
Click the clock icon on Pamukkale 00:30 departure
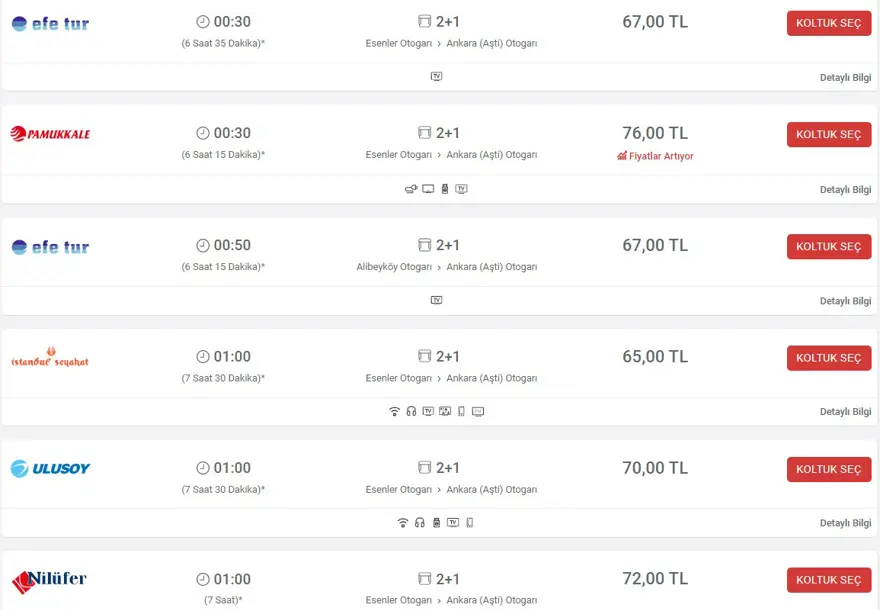[203, 133]
